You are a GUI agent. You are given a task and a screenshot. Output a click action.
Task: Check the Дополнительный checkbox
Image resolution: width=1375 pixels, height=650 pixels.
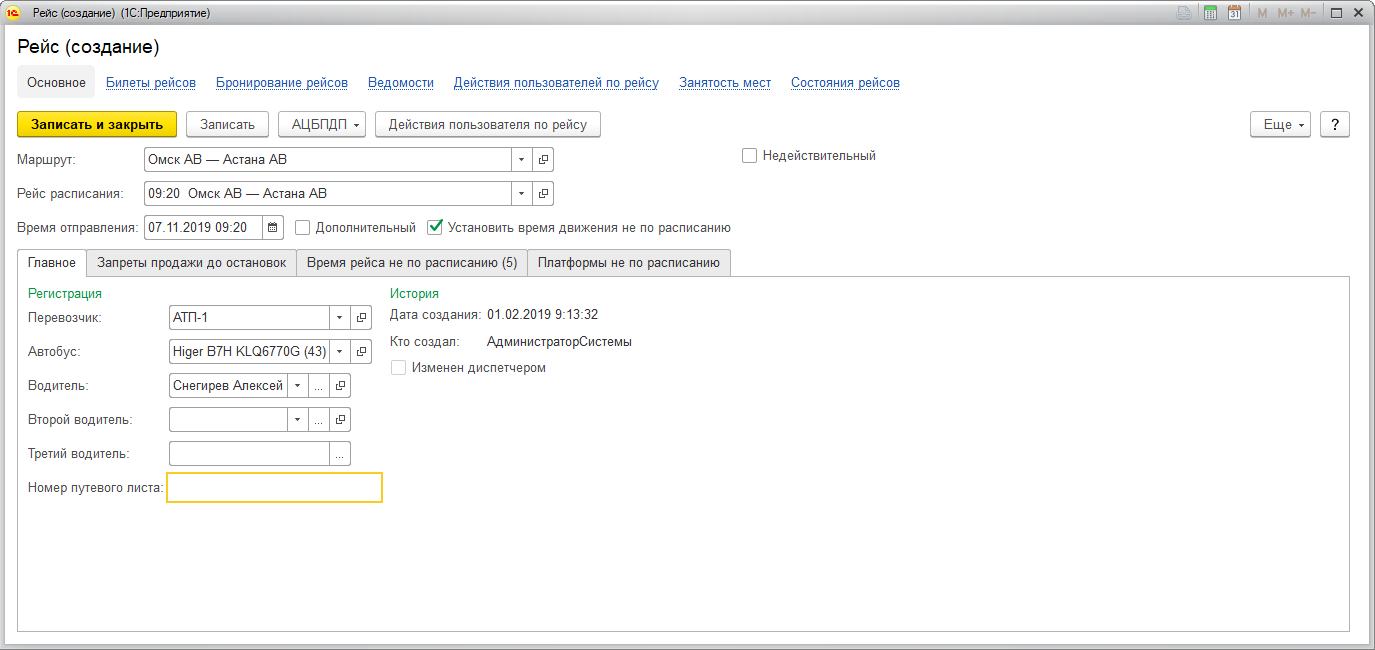click(x=303, y=228)
